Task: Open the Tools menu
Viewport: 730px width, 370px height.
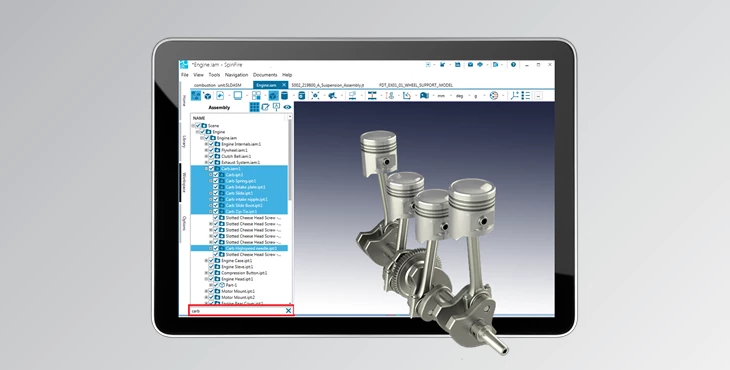Action: (214, 74)
